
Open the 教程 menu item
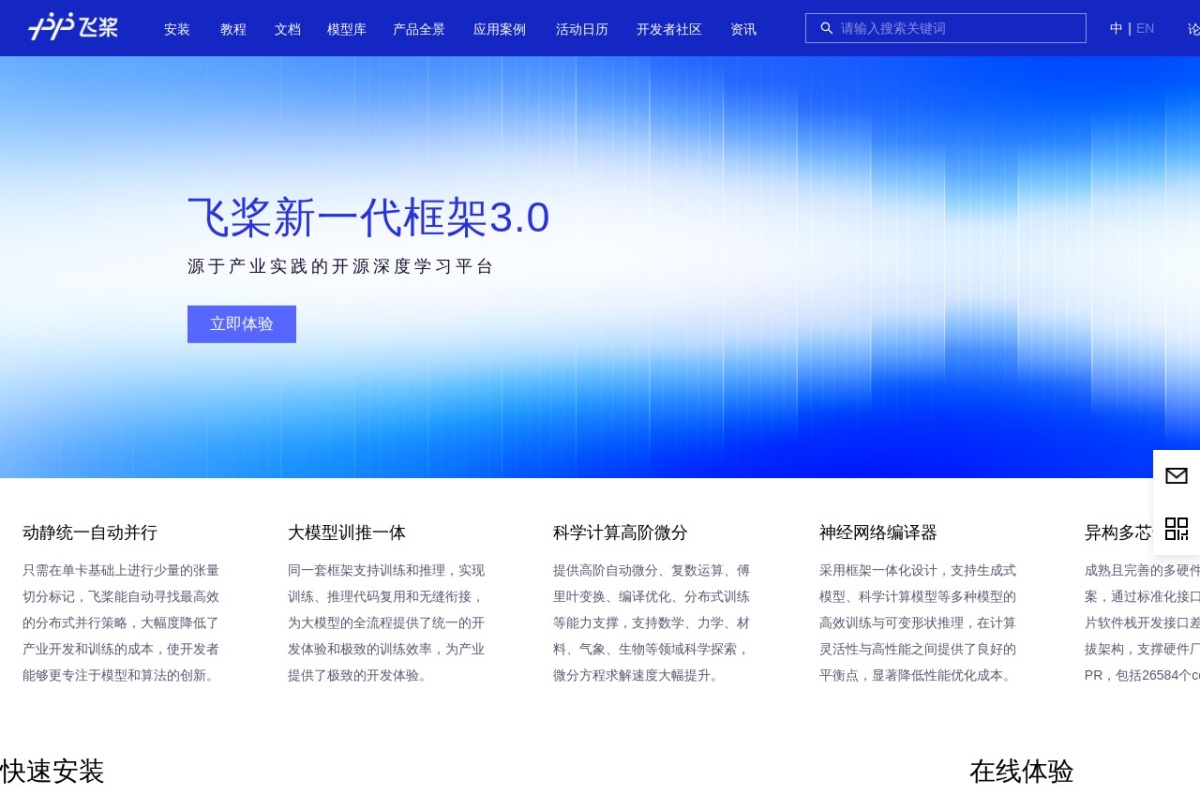[233, 29]
